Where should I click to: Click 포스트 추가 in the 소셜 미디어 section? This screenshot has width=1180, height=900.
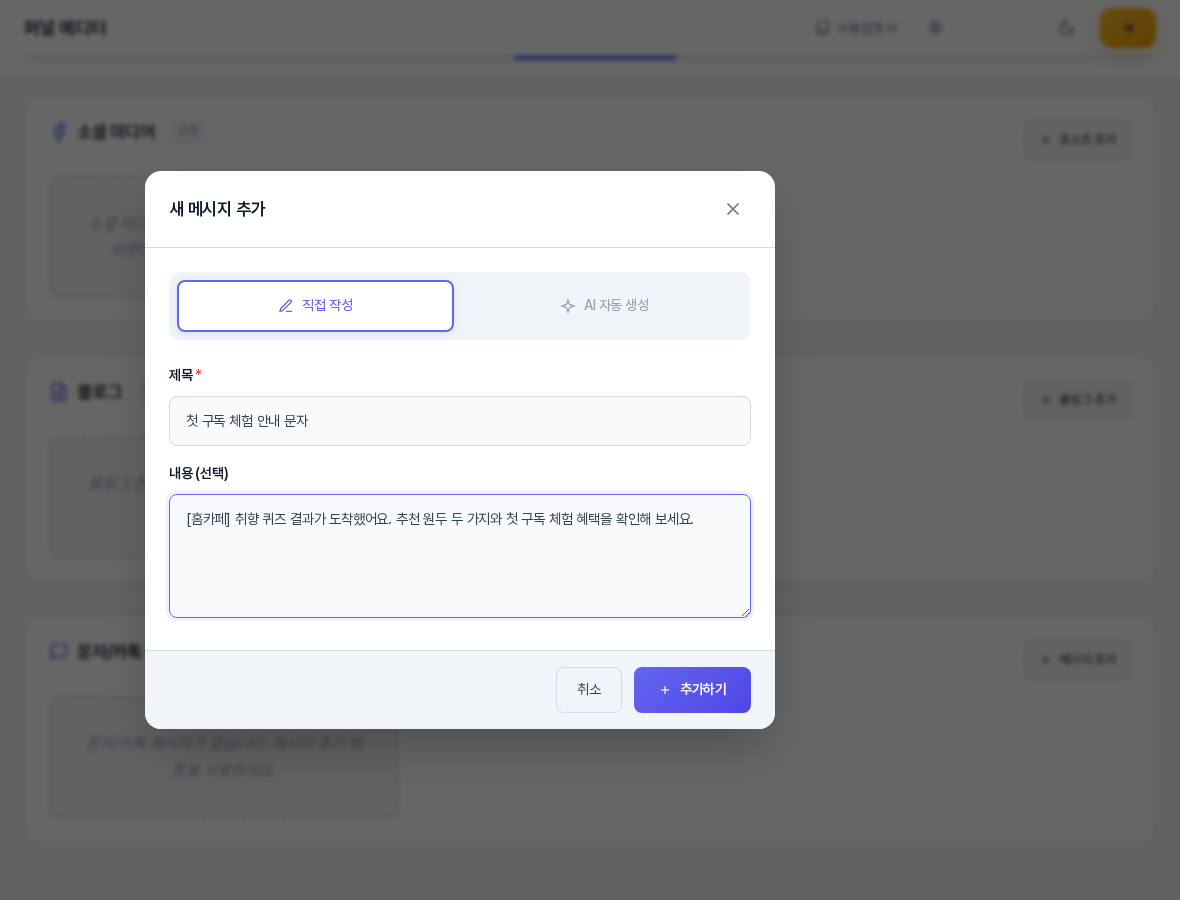point(1078,139)
